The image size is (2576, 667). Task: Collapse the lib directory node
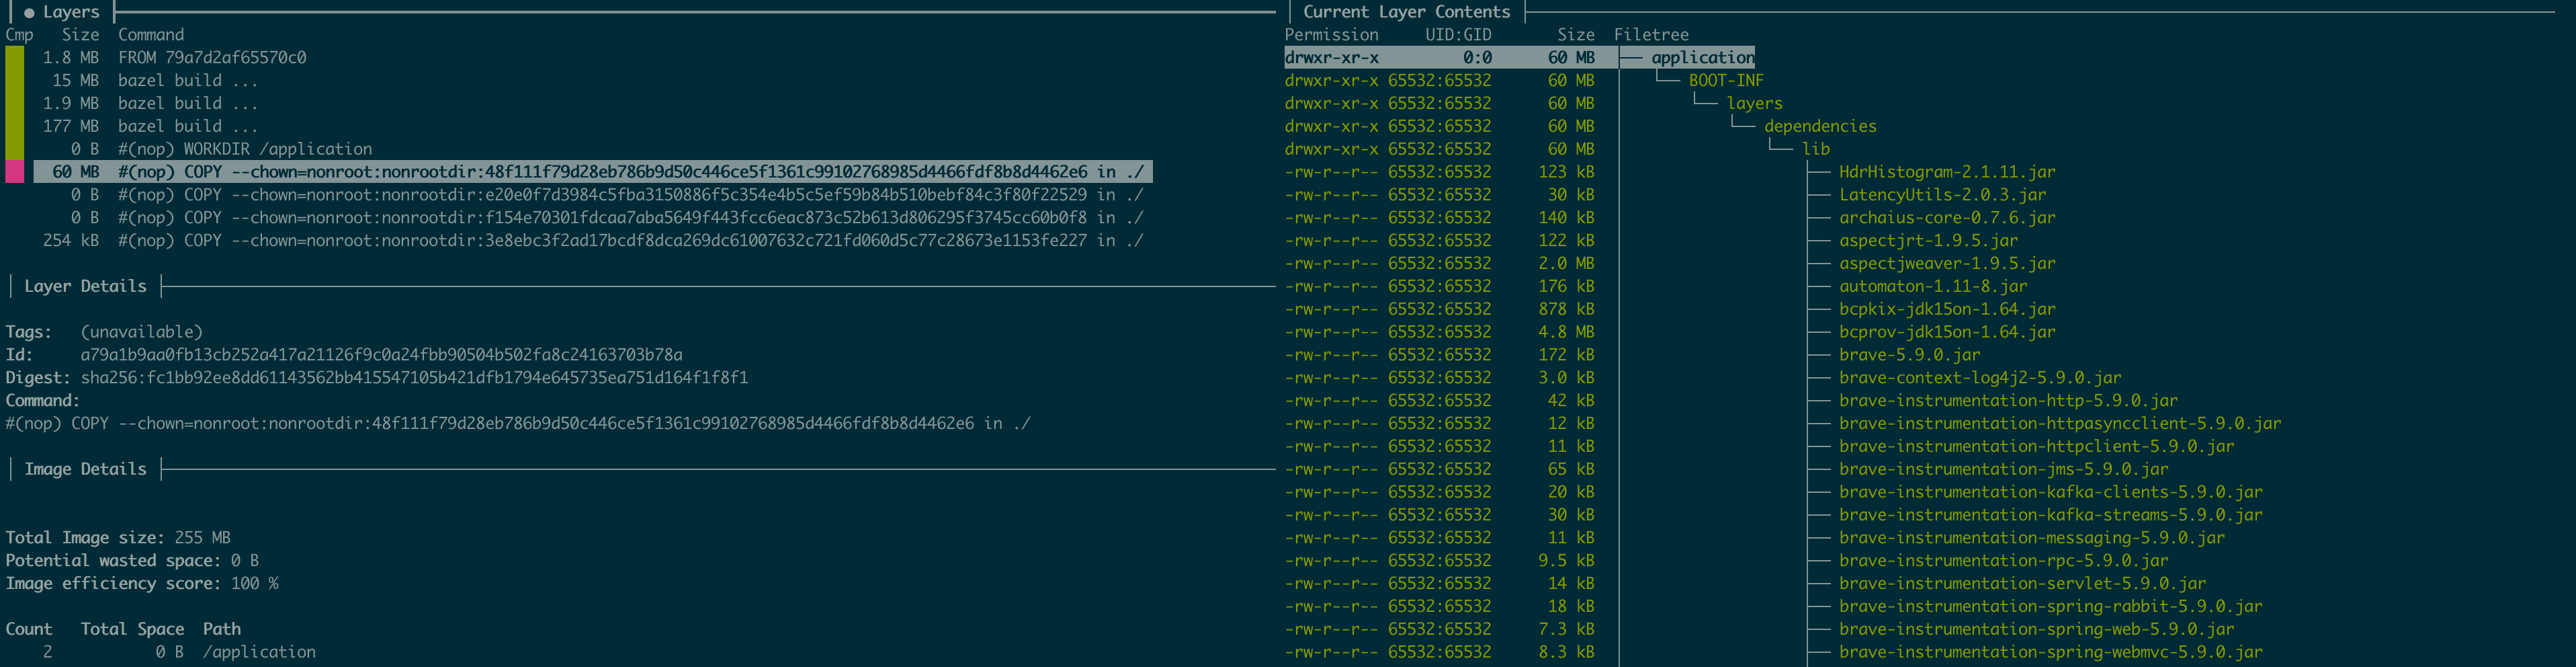click(1816, 149)
